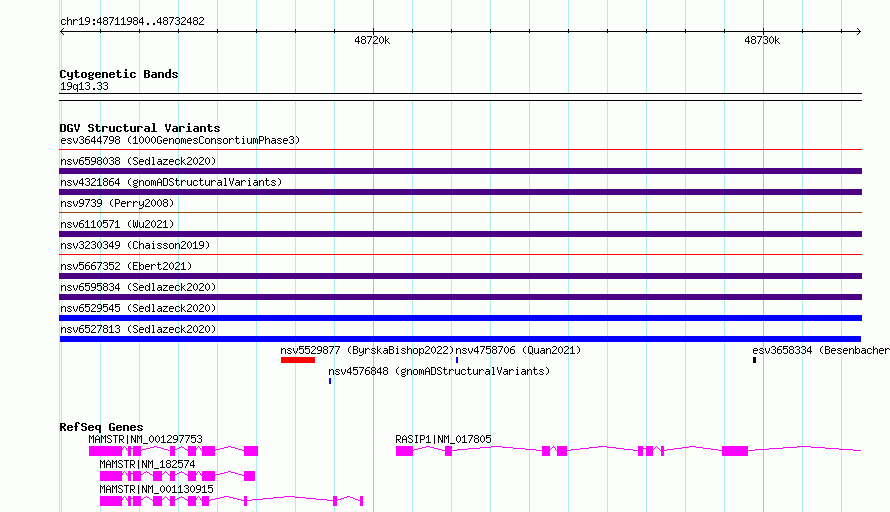
Task: Click the small black esv3658334 marker
Action: pyautogui.click(x=754, y=360)
